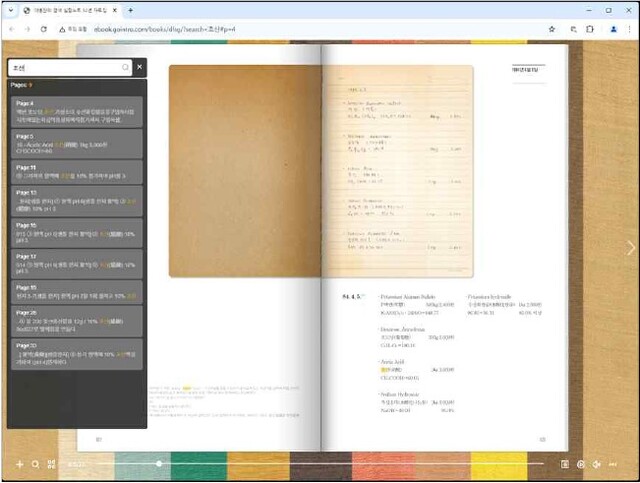Open a new browser tab

131,10
